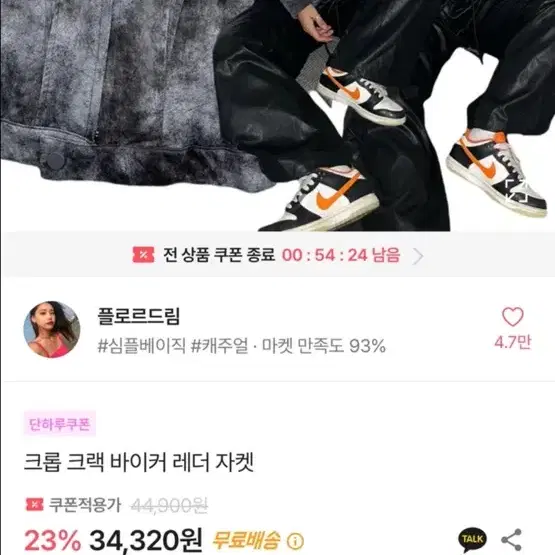Click the 쿠폰적용가 coupon icon
Screen dimensions: 555x555
click(x=34, y=504)
